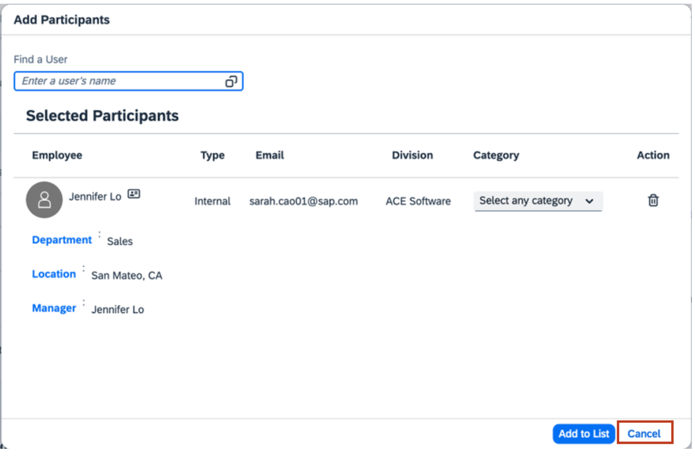Viewport: 695px width, 458px height.
Task: Click the Manager label
Action: point(54,308)
